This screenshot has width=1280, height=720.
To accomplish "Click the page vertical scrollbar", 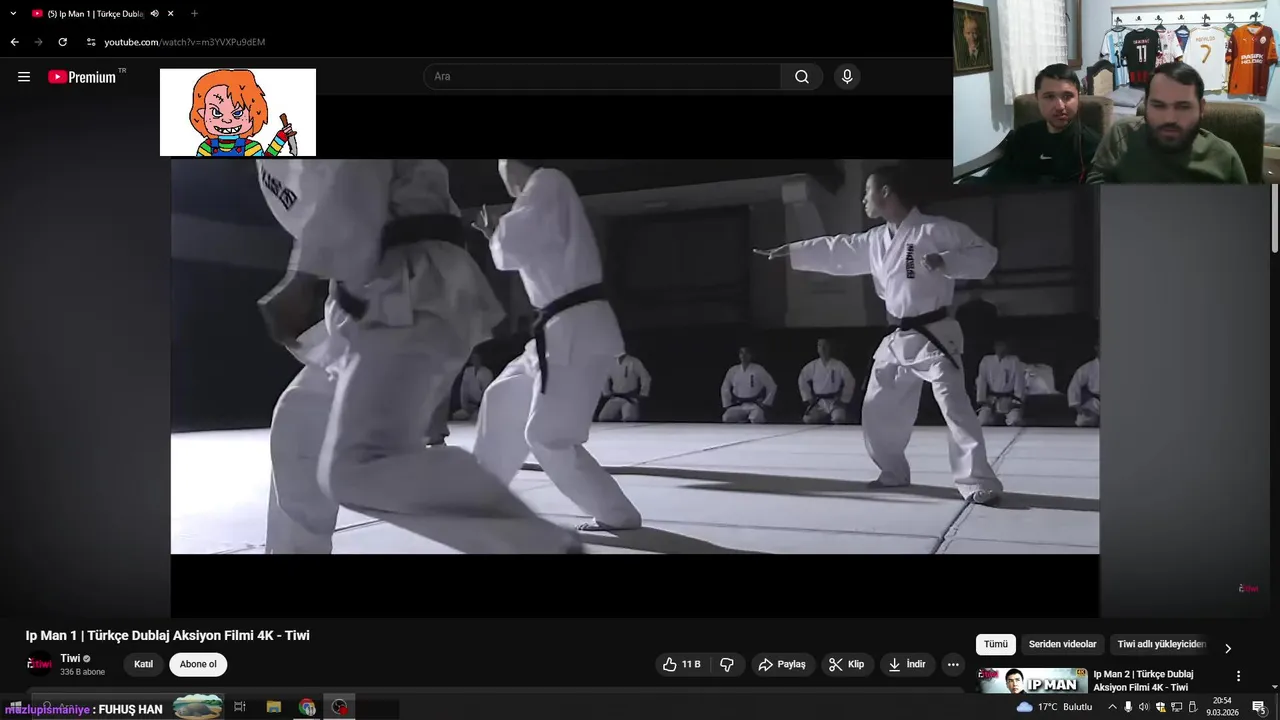I will tap(1274, 220).
